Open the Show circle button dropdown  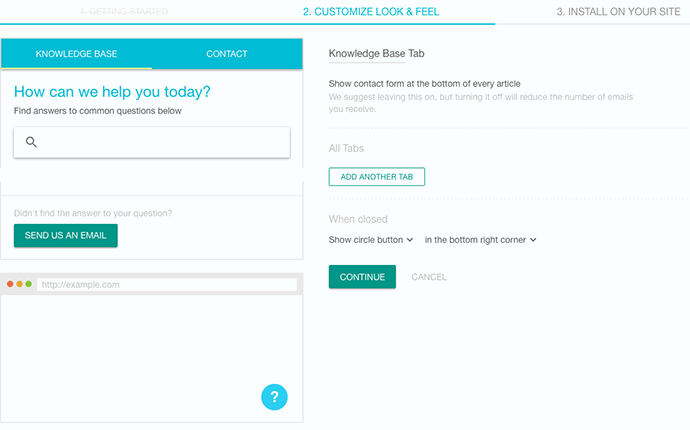[371, 240]
